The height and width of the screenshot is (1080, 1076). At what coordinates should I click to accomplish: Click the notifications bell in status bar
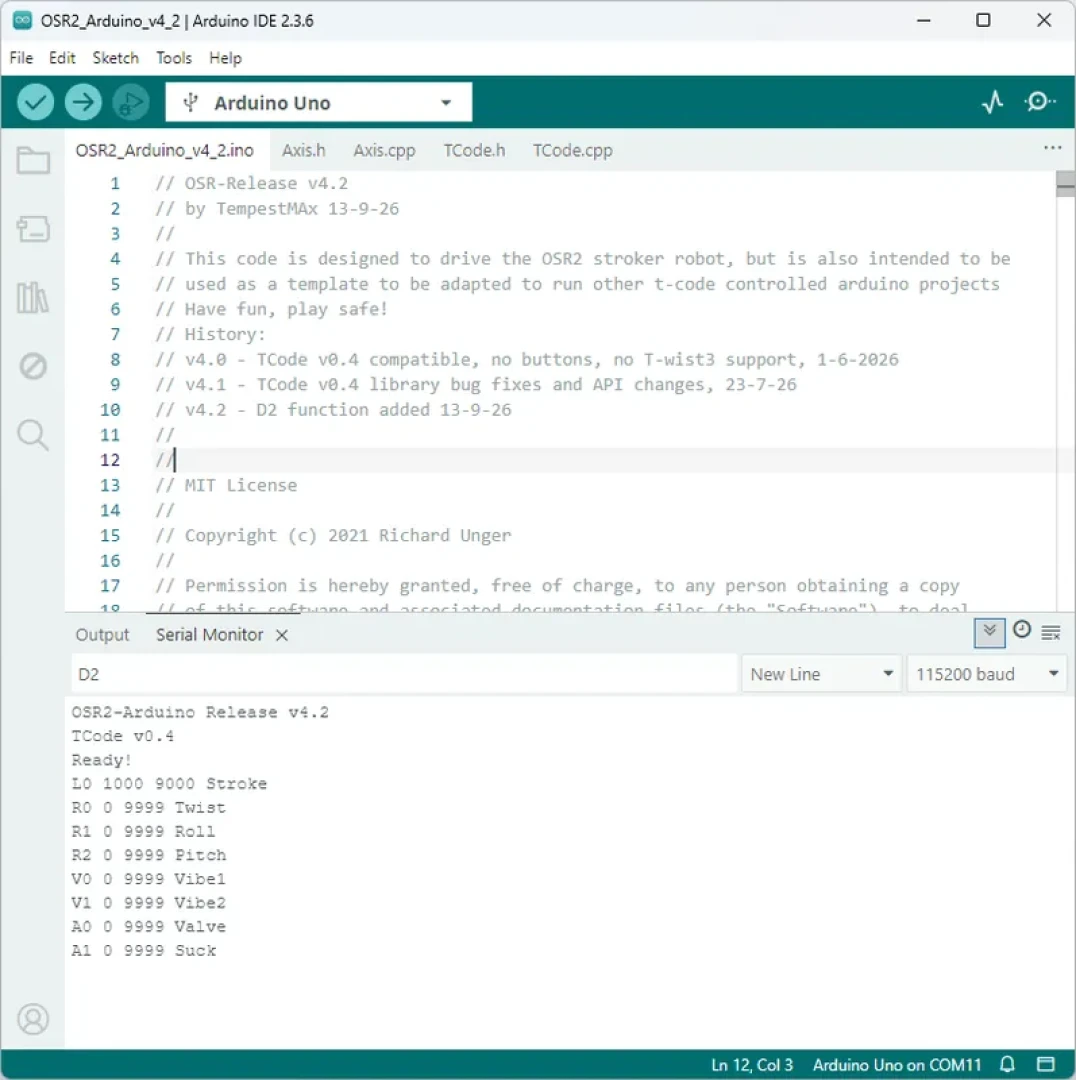1007,1064
